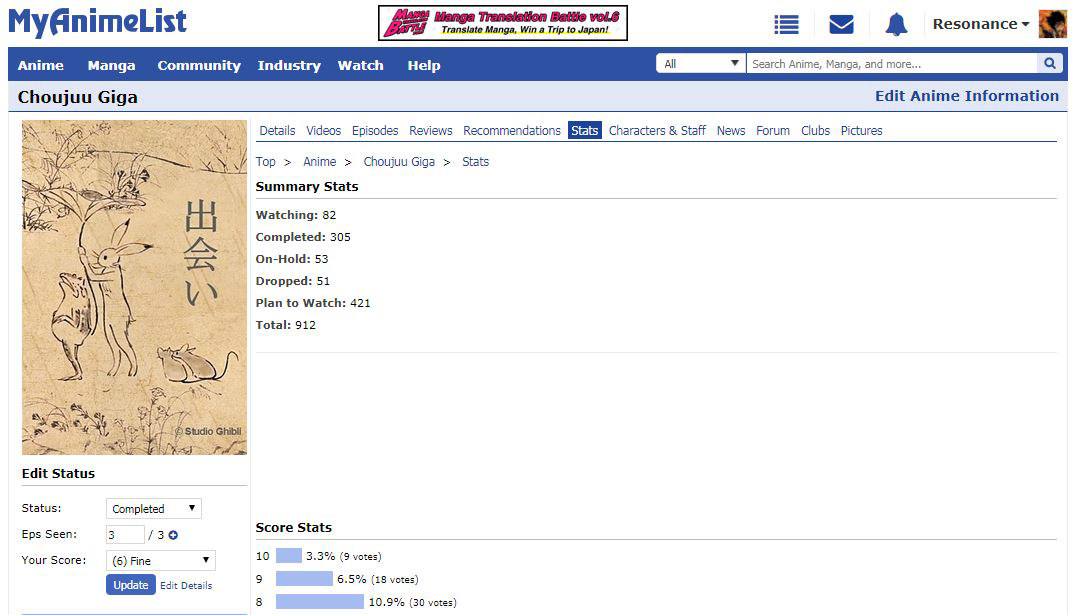Go to MyAnimeList home logo
This screenshot has height=615, width=1077.
(x=98, y=23)
